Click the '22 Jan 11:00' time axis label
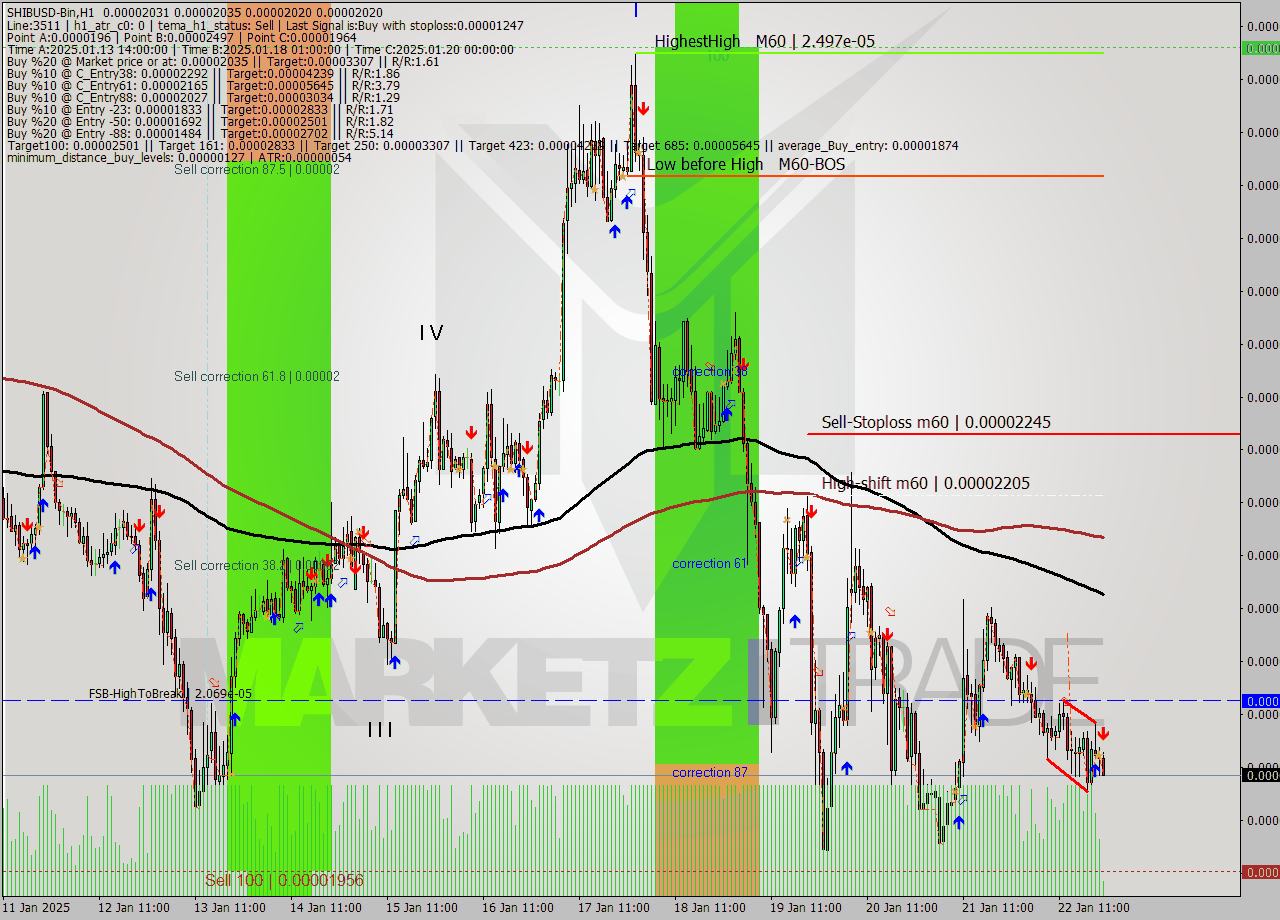 [x=1093, y=908]
